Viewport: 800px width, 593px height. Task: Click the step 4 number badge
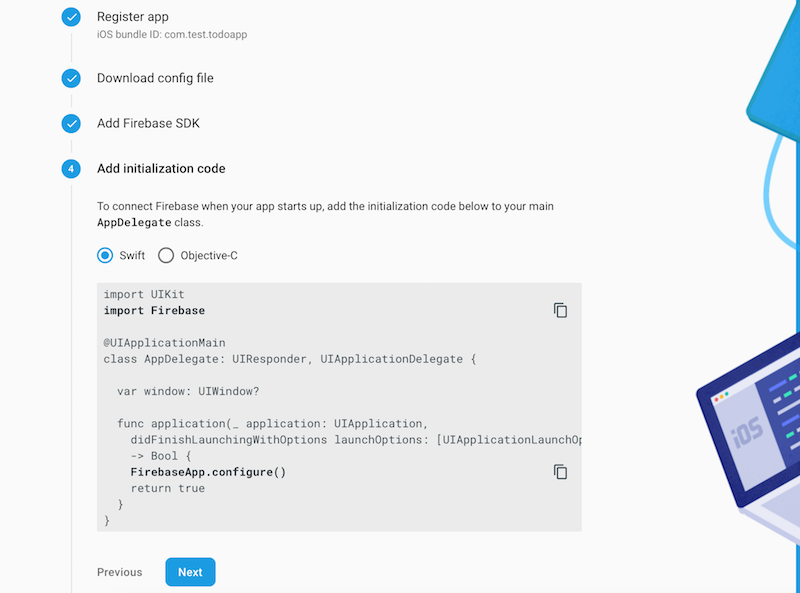pos(70,168)
